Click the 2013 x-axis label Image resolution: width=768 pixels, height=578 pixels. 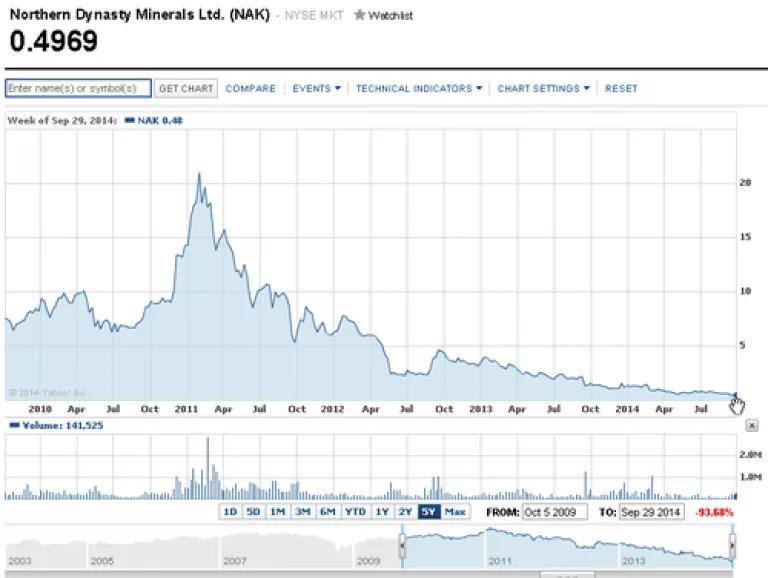[480, 409]
